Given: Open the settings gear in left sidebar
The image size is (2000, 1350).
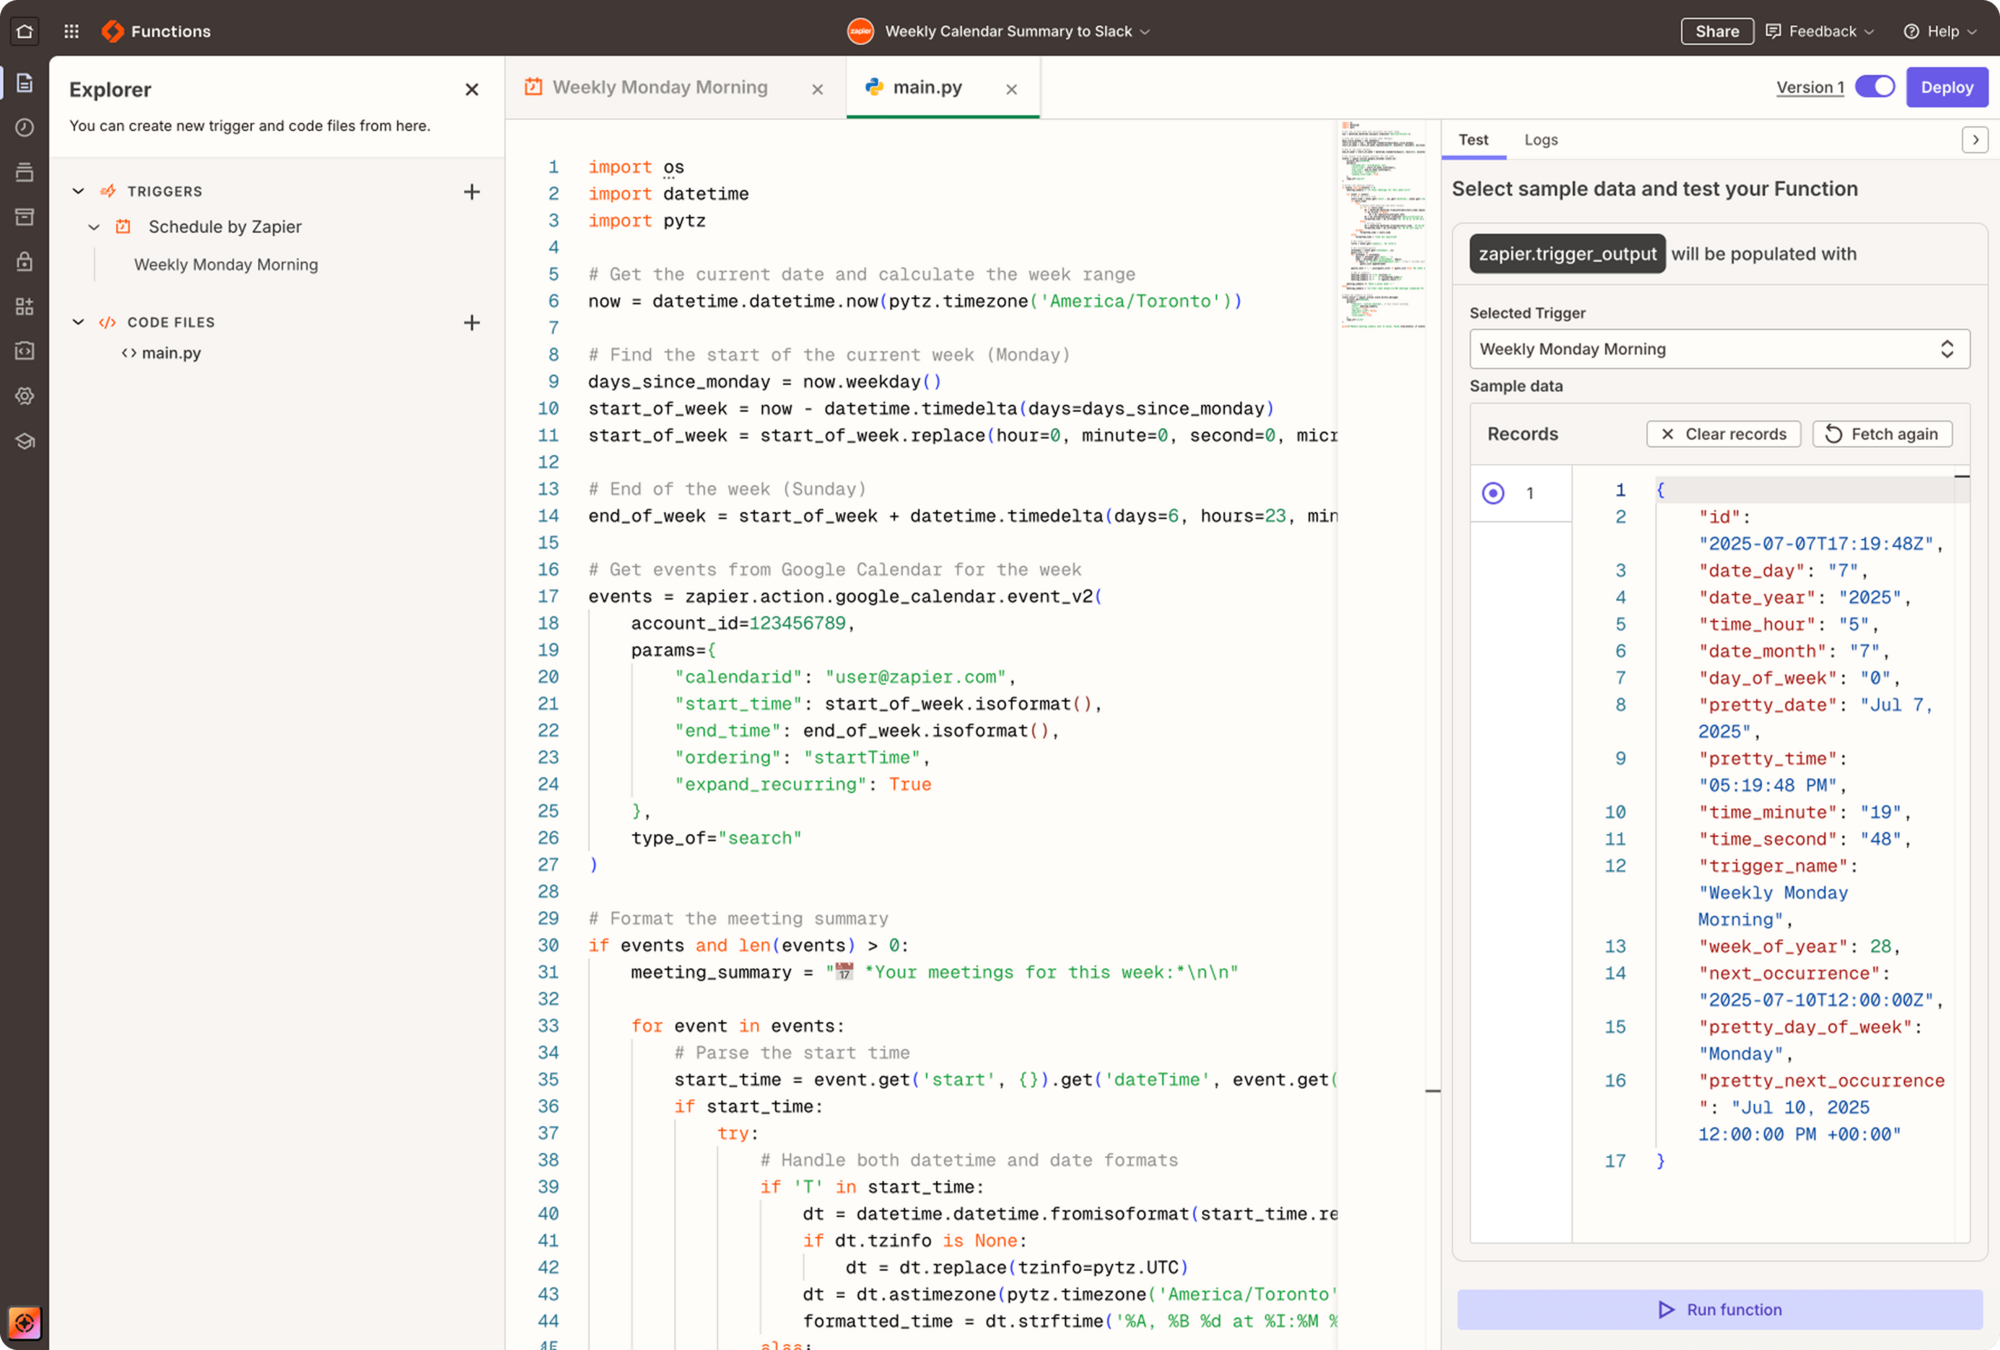Looking at the screenshot, I should (x=25, y=396).
